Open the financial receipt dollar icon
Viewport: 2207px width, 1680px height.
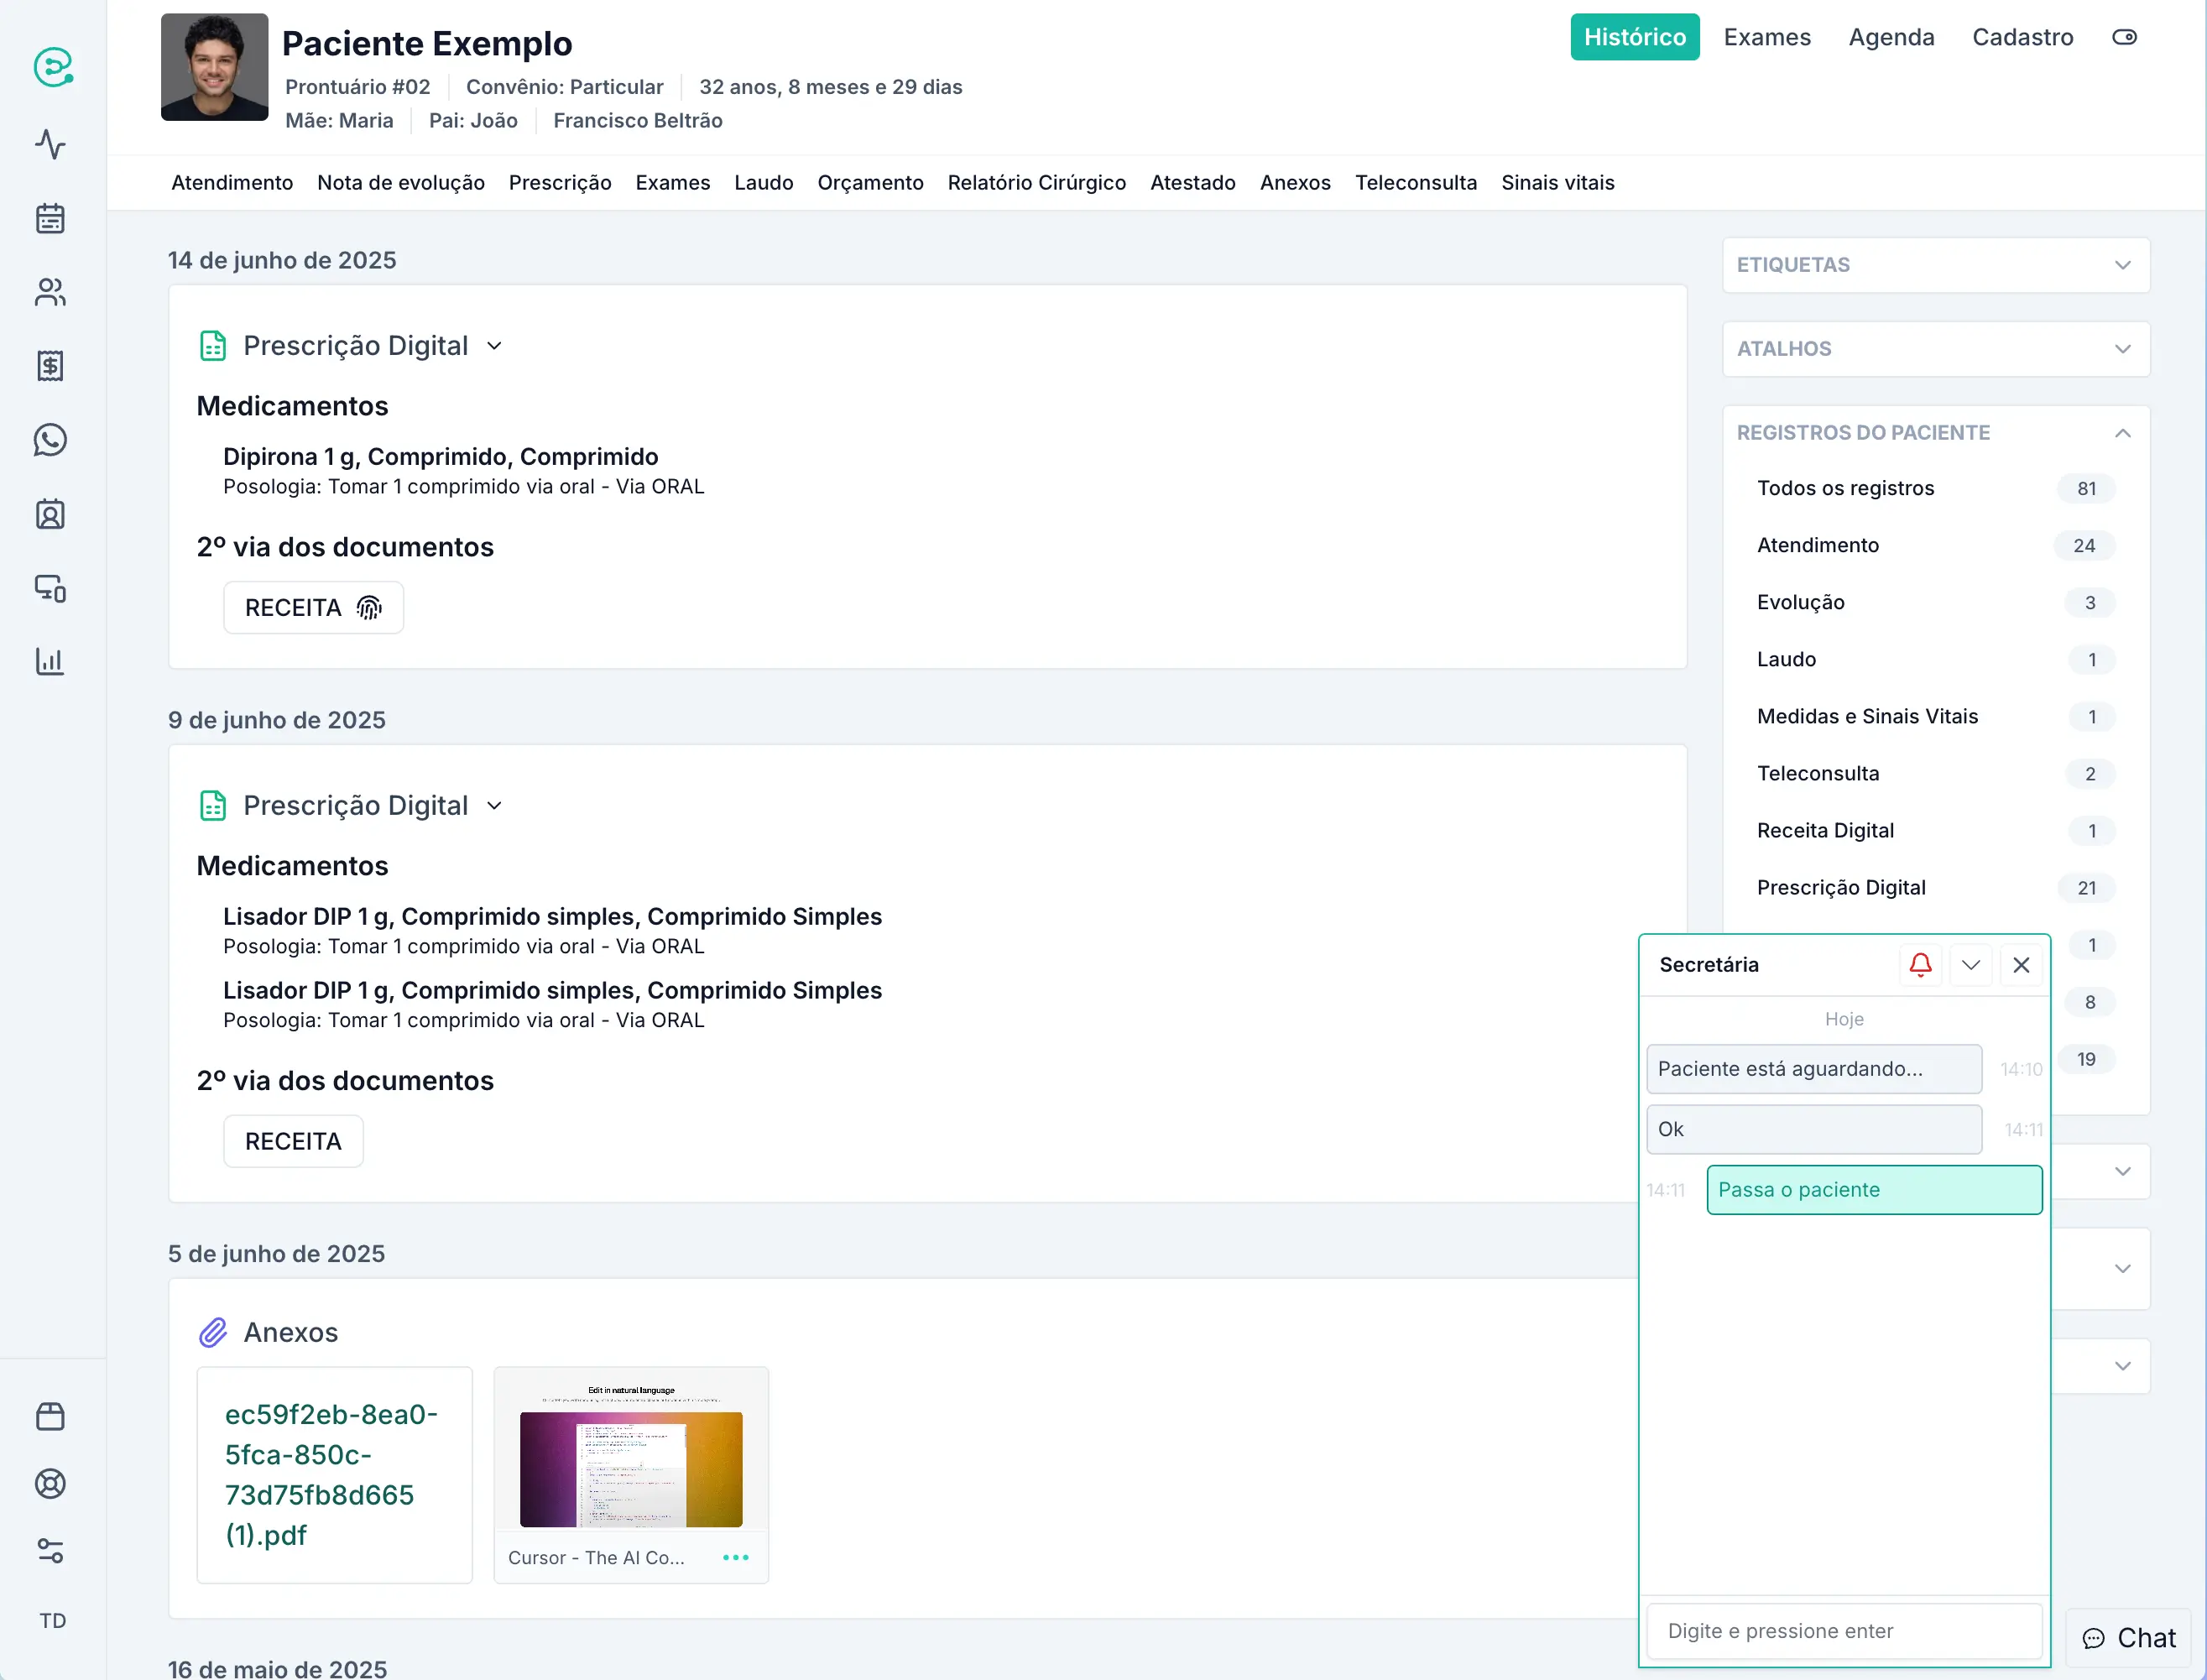(x=50, y=366)
